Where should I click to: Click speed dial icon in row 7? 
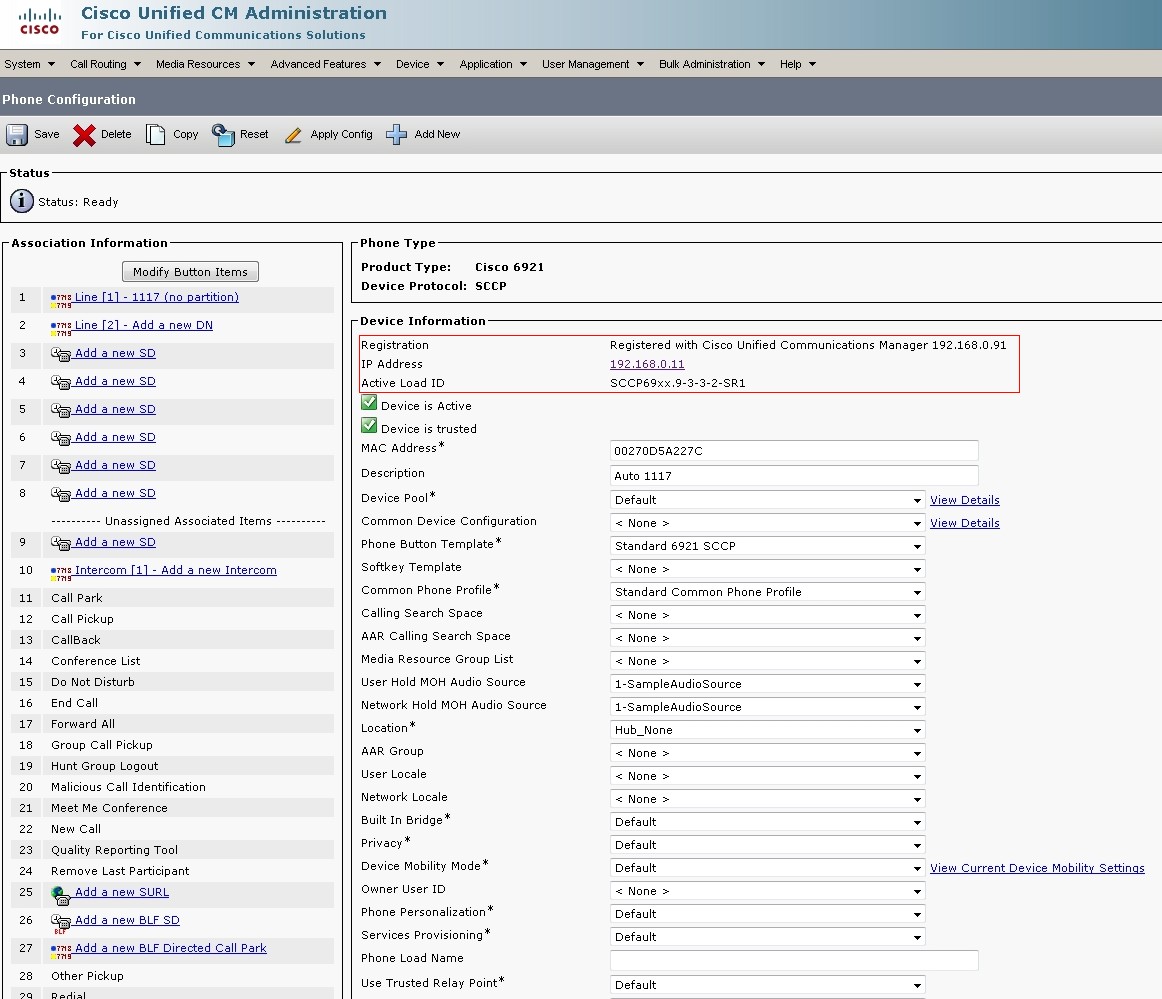click(61, 467)
